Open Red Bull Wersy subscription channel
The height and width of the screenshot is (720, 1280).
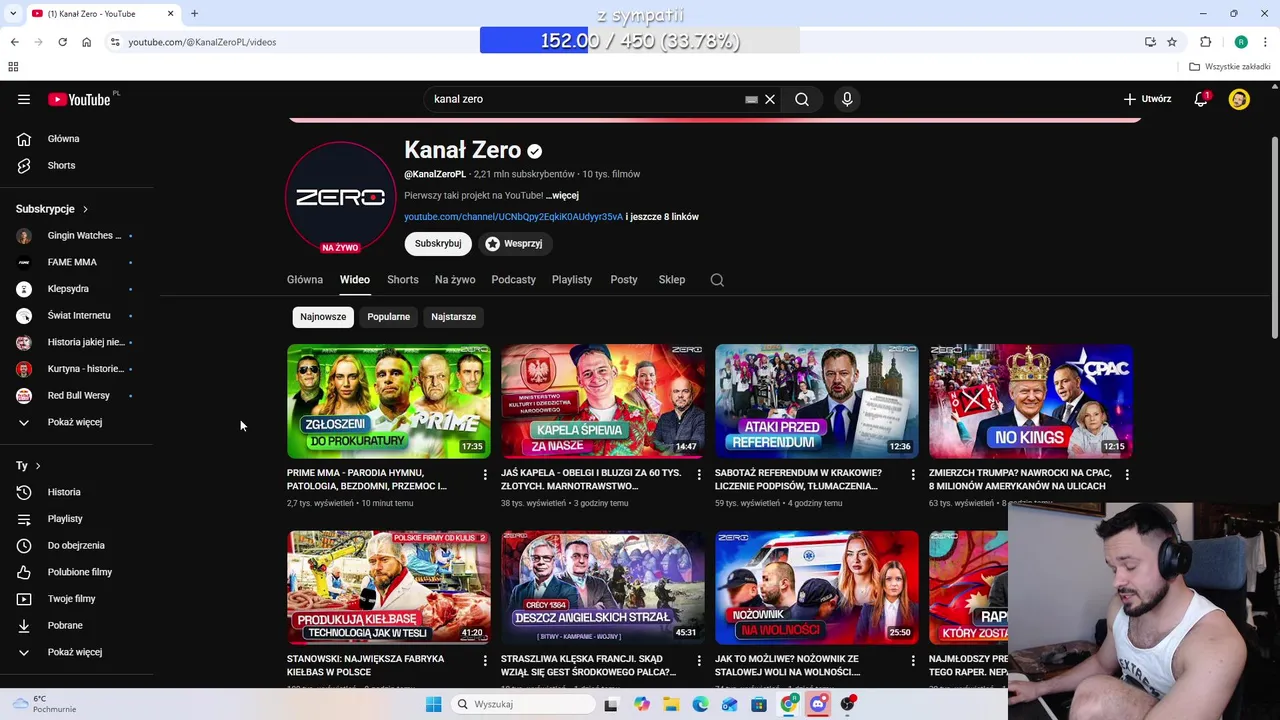coord(76,395)
